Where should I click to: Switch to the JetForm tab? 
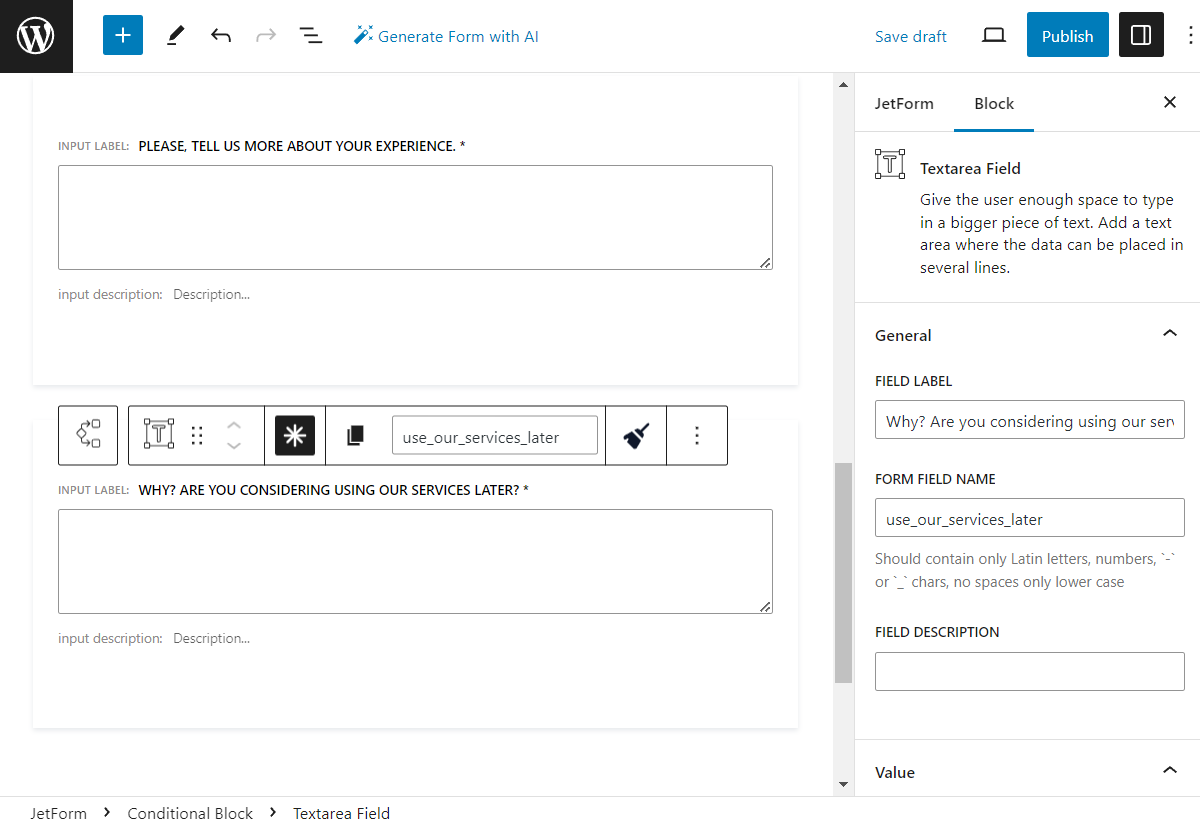904,103
